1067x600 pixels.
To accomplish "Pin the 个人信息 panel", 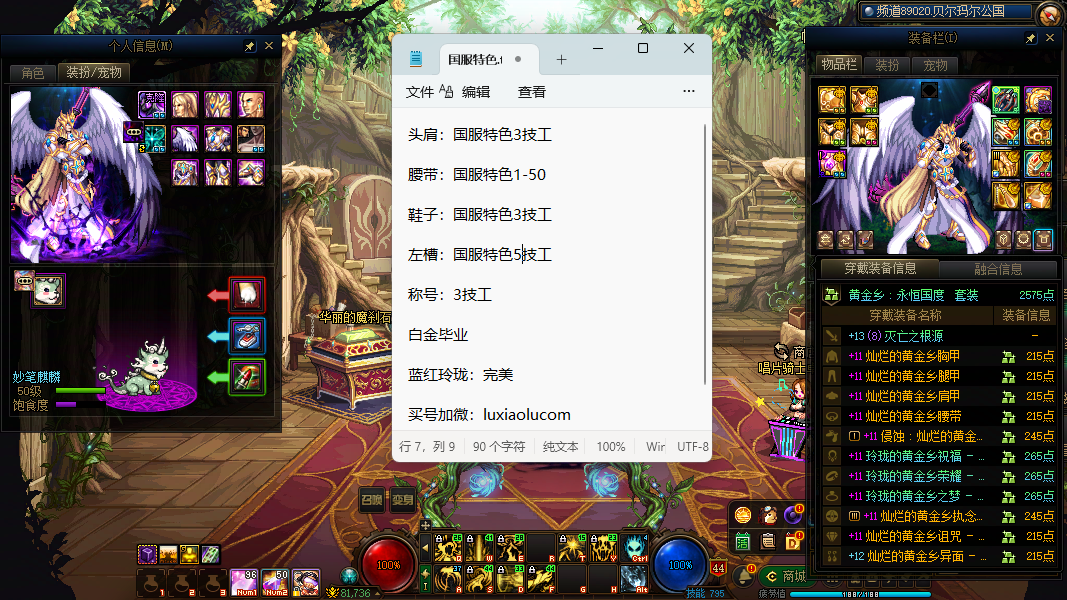I will [x=250, y=46].
